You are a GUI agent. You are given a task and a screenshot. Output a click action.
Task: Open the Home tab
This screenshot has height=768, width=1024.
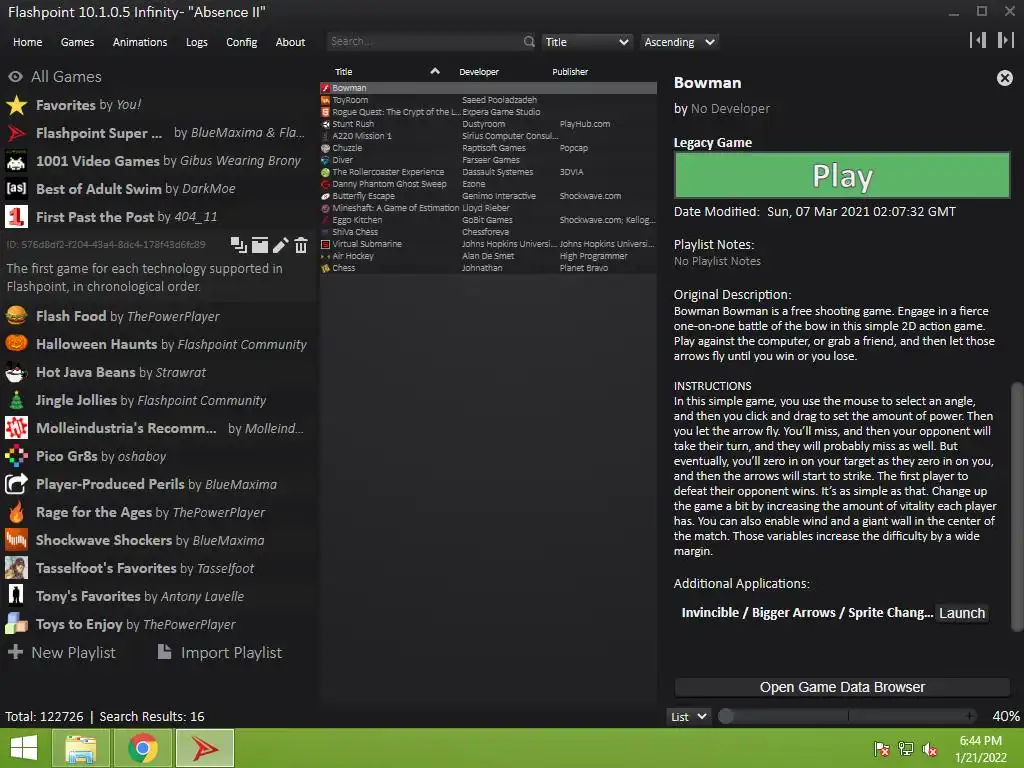27,42
